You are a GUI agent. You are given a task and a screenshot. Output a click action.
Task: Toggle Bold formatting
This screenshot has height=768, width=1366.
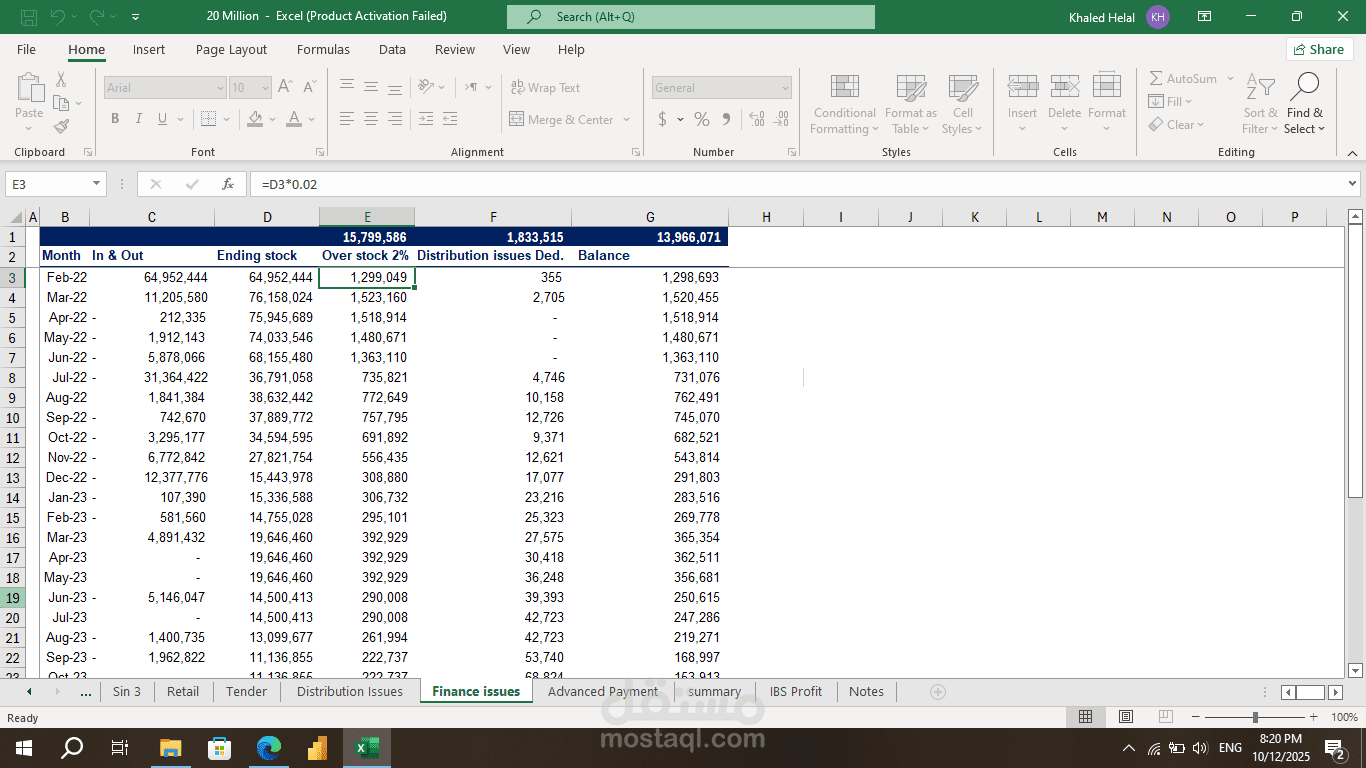115,119
